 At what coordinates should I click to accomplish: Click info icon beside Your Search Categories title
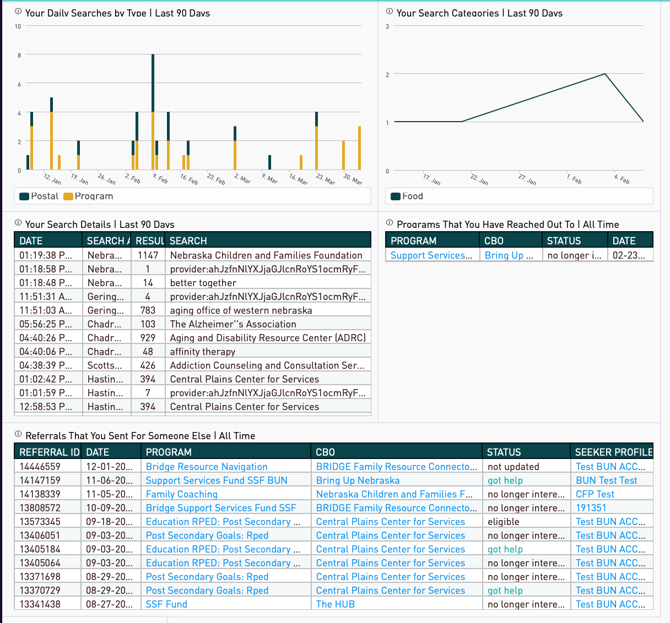coord(390,13)
